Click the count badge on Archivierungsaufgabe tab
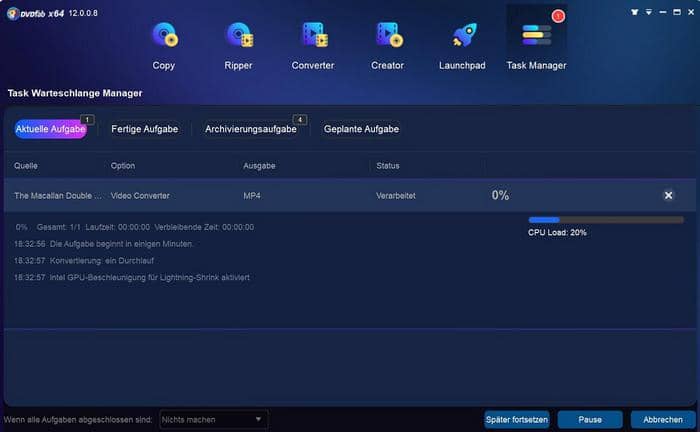This screenshot has height=432, width=700. tap(300, 120)
